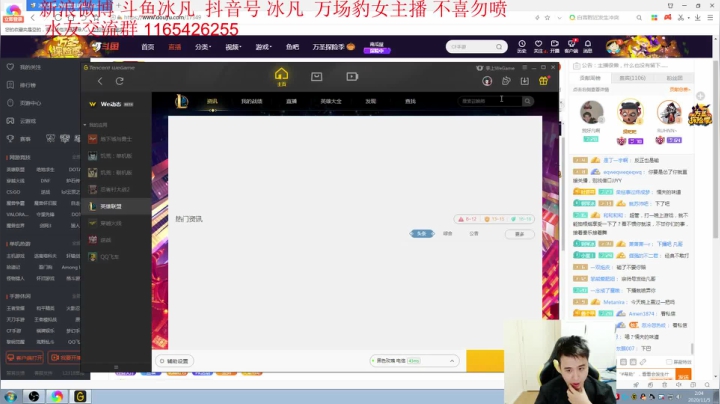720x404 pixels.
Task: Open Douyu 视频 dropdown menu
Action: point(233,47)
